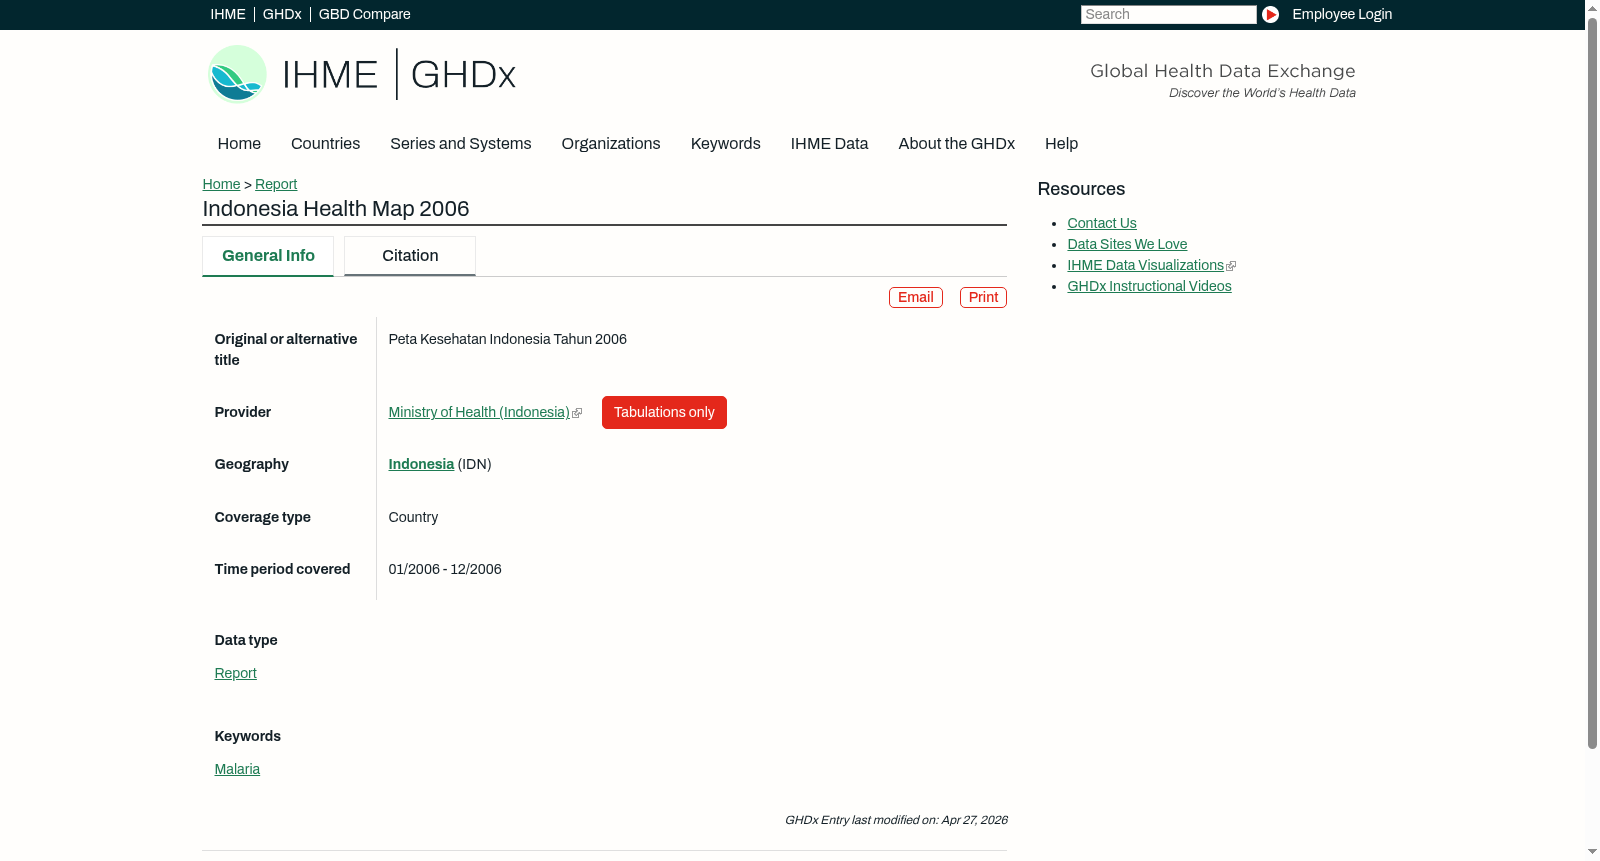This screenshot has height=861, width=1600.
Task: Open IHME link in top bar
Action: pos(228,14)
